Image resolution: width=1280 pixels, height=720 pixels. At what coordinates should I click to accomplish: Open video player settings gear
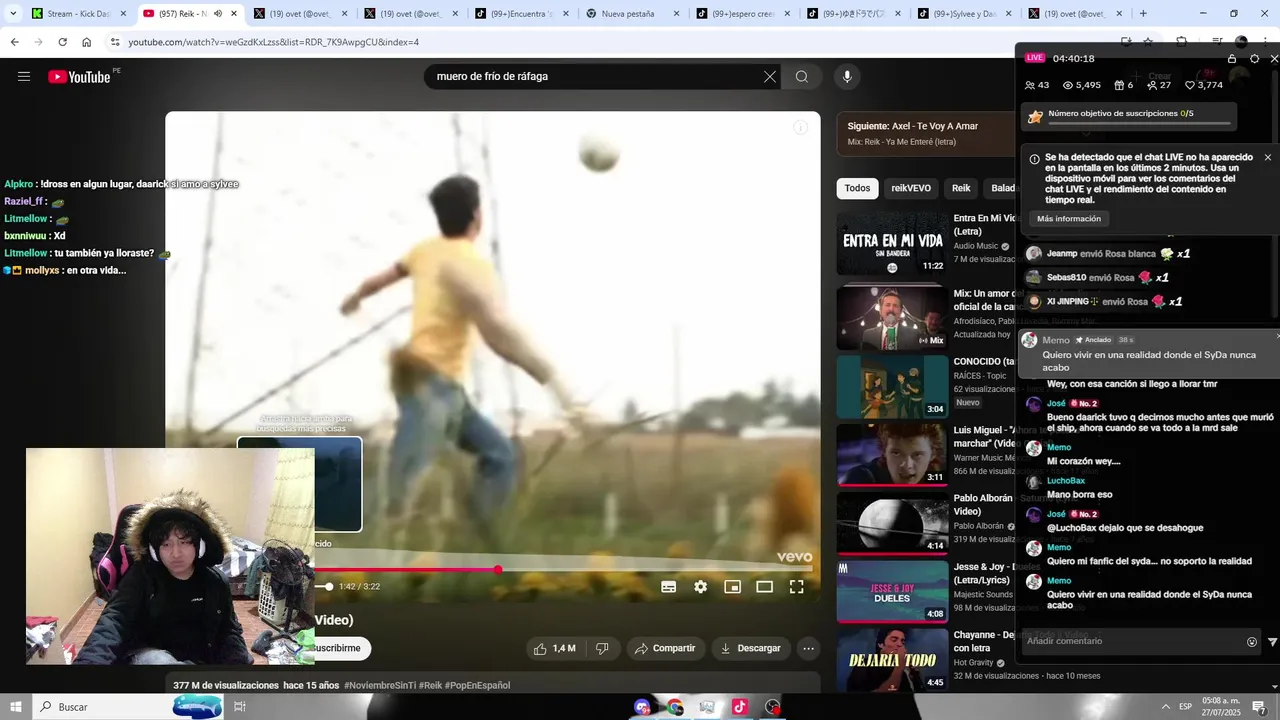[701, 587]
